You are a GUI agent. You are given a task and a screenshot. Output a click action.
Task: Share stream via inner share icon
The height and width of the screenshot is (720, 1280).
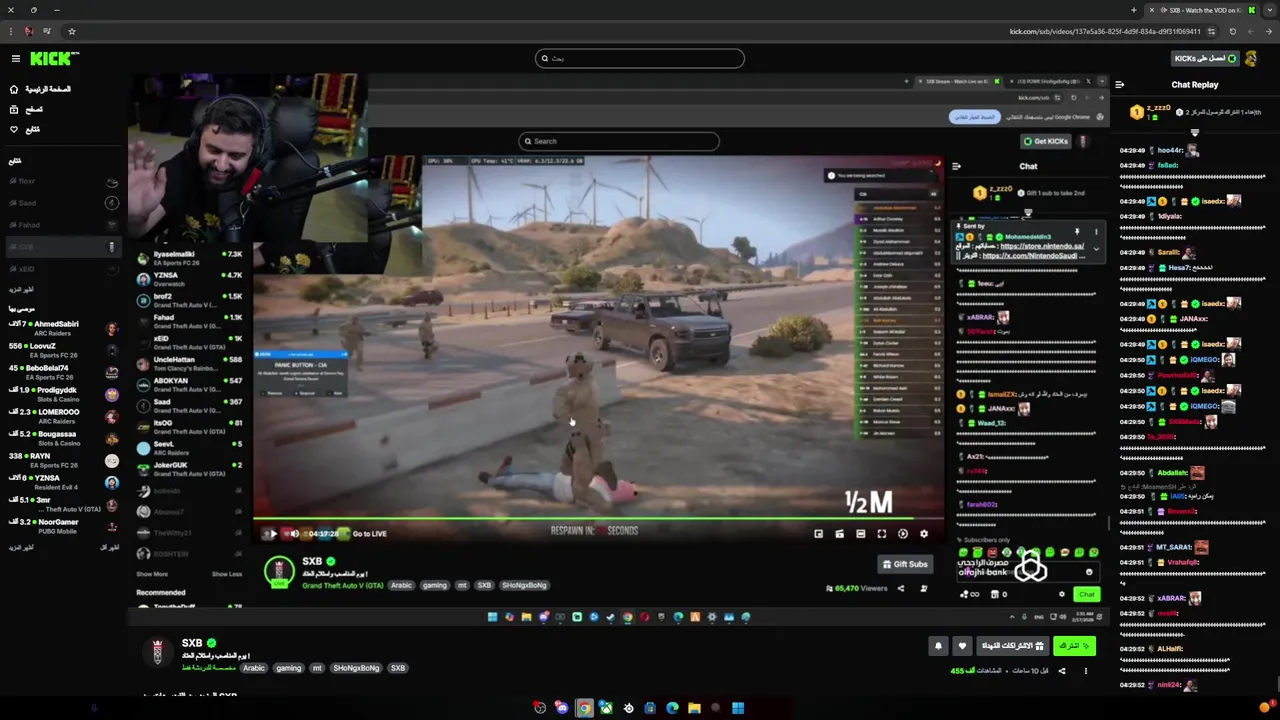(x=900, y=588)
